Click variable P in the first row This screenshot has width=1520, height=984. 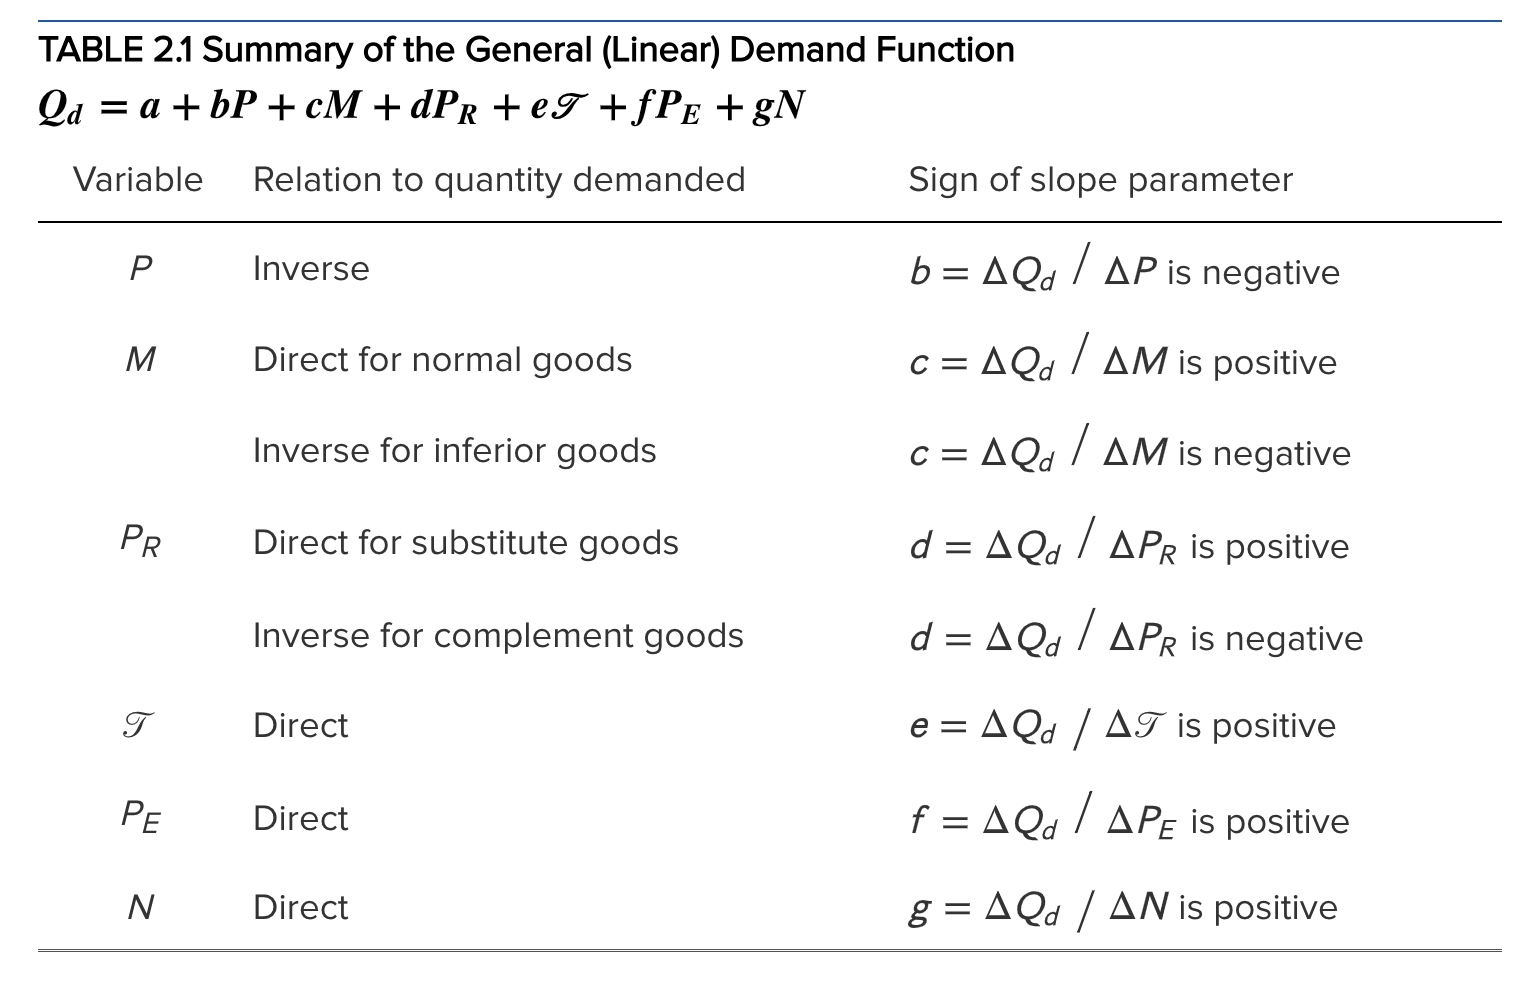tap(141, 269)
